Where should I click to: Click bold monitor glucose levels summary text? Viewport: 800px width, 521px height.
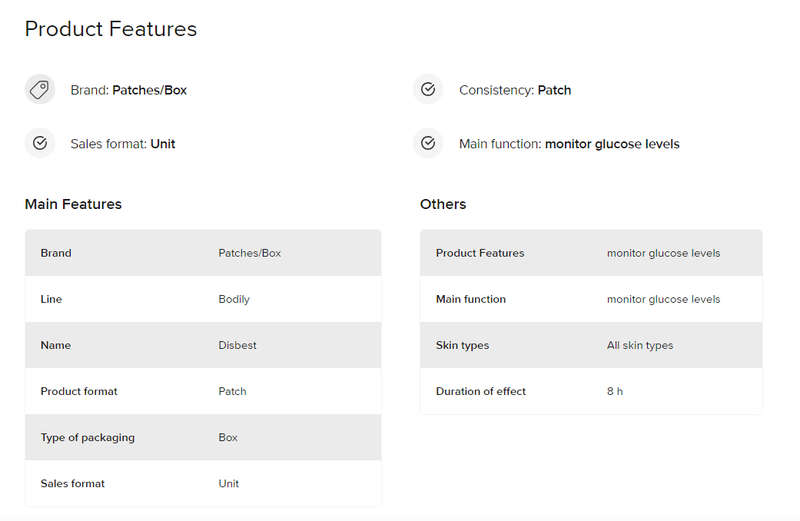point(612,144)
